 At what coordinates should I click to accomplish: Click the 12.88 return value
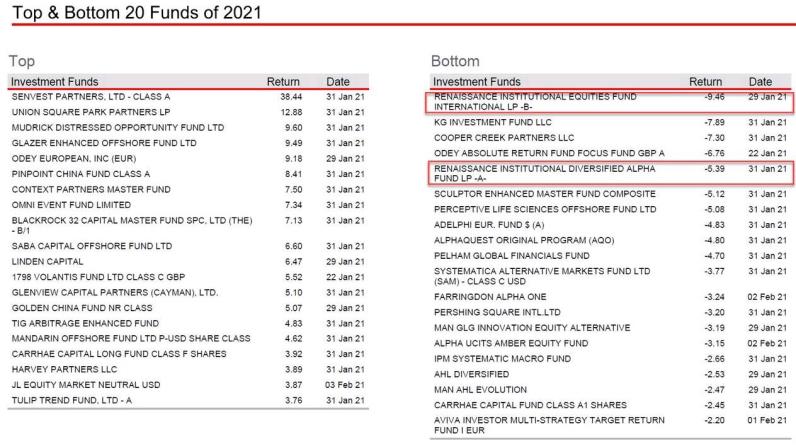291,112
